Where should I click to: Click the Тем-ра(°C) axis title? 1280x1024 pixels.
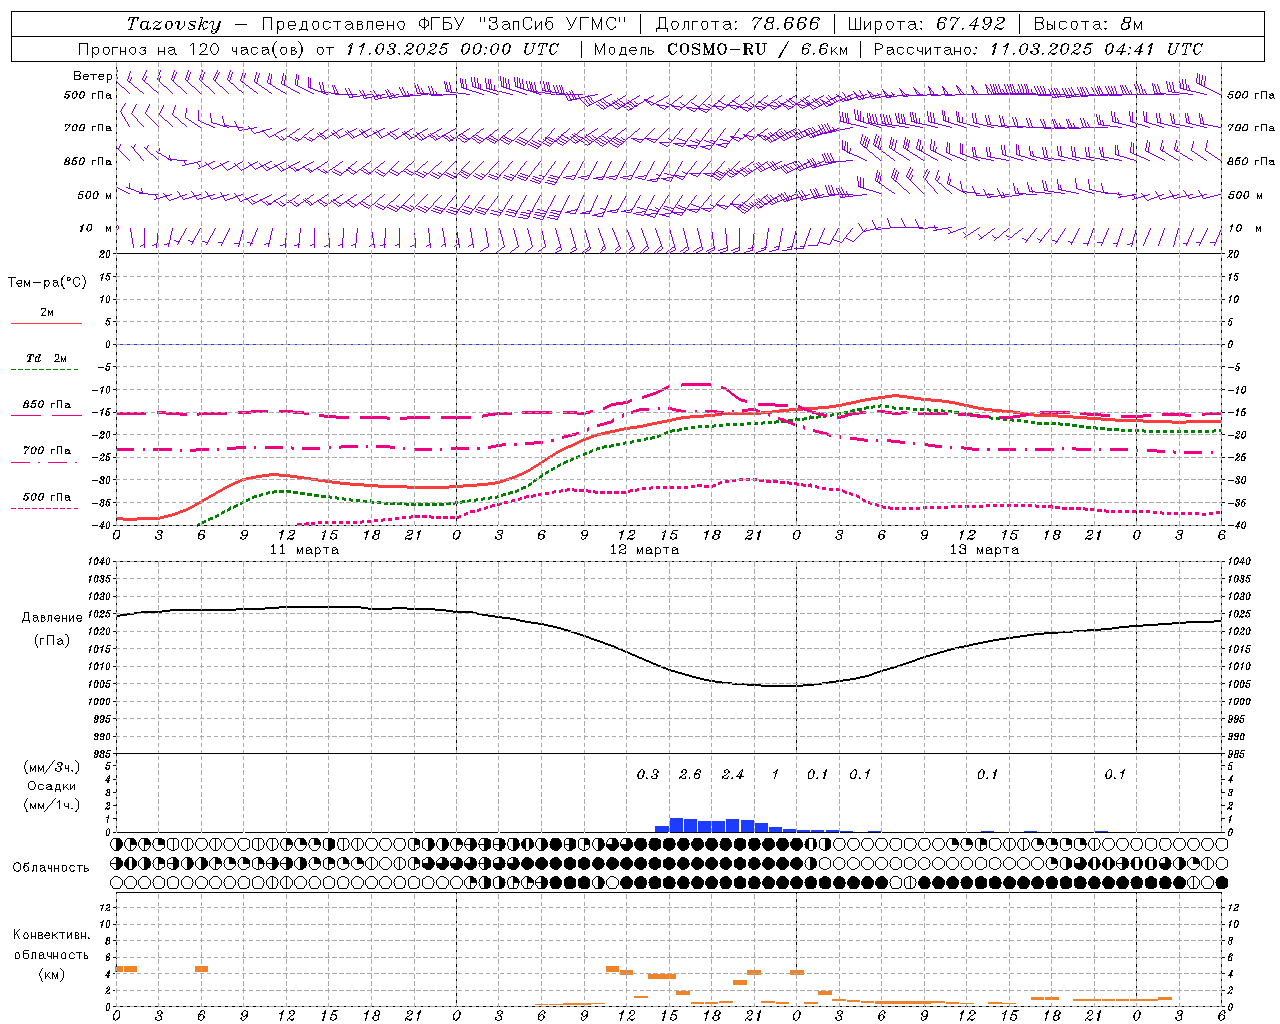point(47,283)
